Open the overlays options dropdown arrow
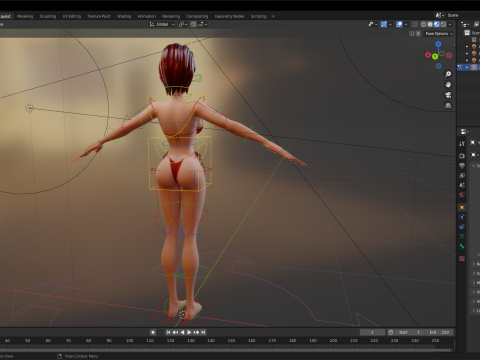The width and height of the screenshot is (480, 360). pyautogui.click(x=406, y=24)
